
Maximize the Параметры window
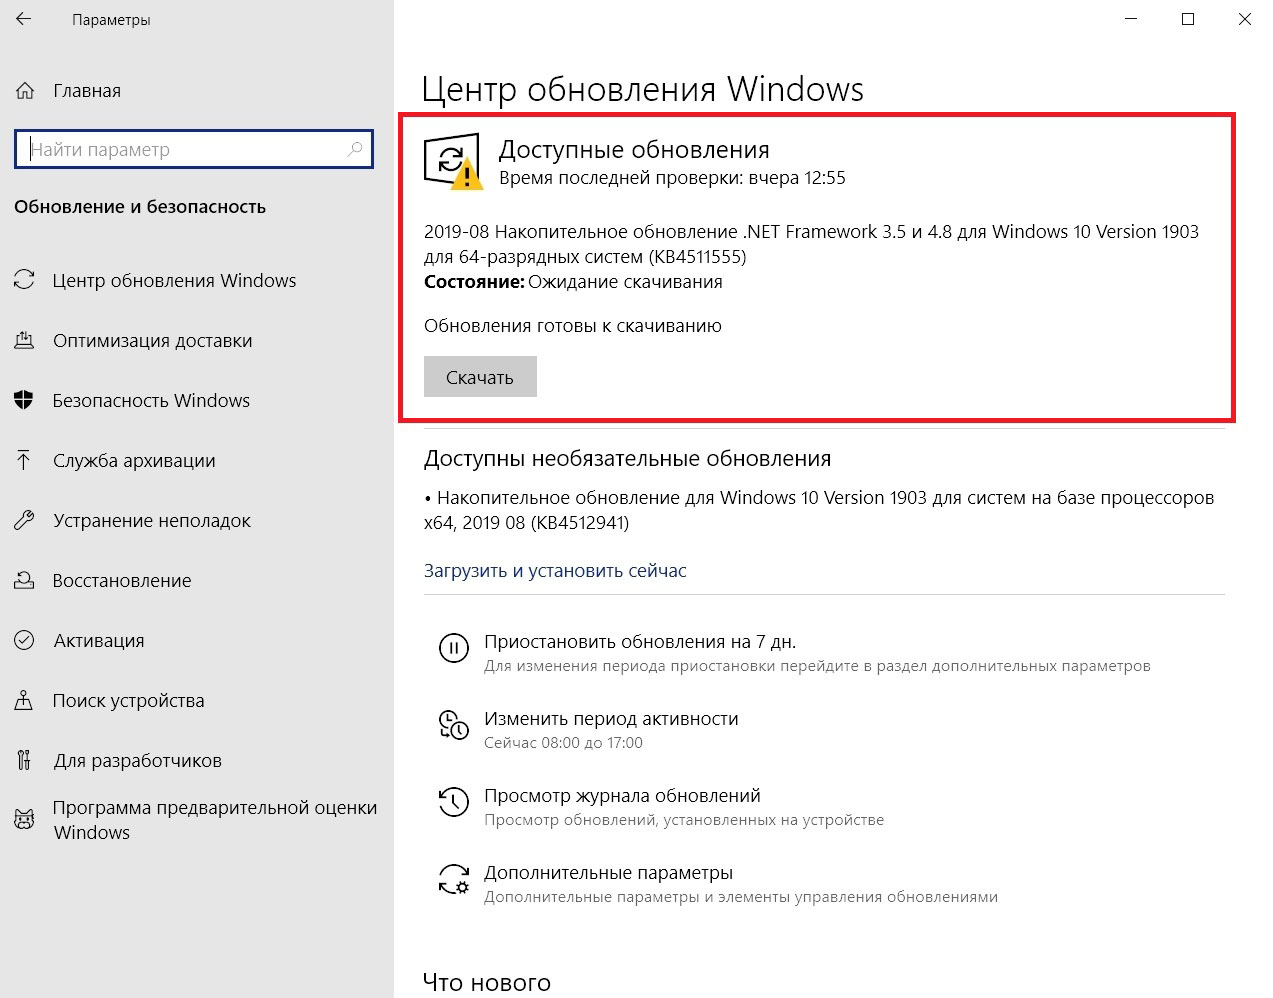click(1188, 19)
